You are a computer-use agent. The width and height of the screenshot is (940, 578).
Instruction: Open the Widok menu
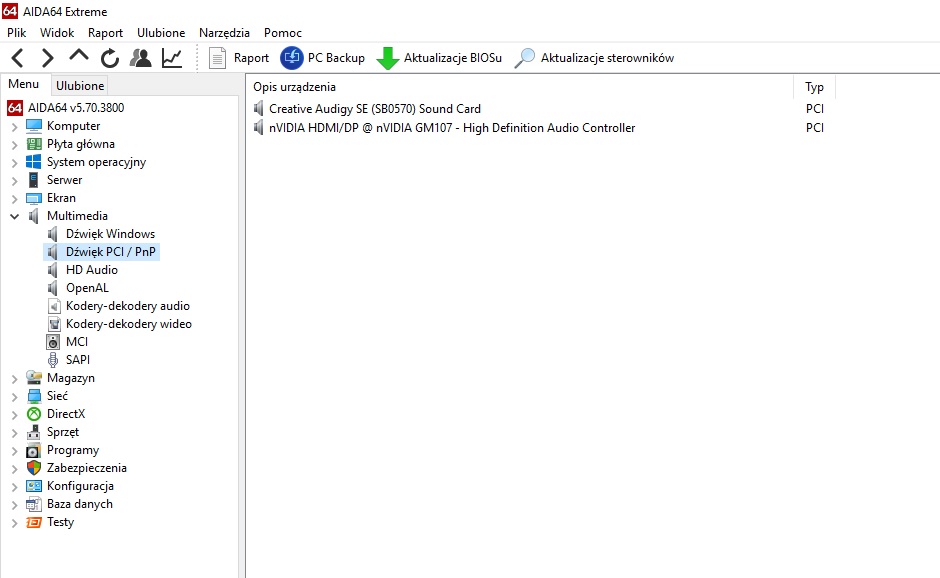[x=57, y=33]
